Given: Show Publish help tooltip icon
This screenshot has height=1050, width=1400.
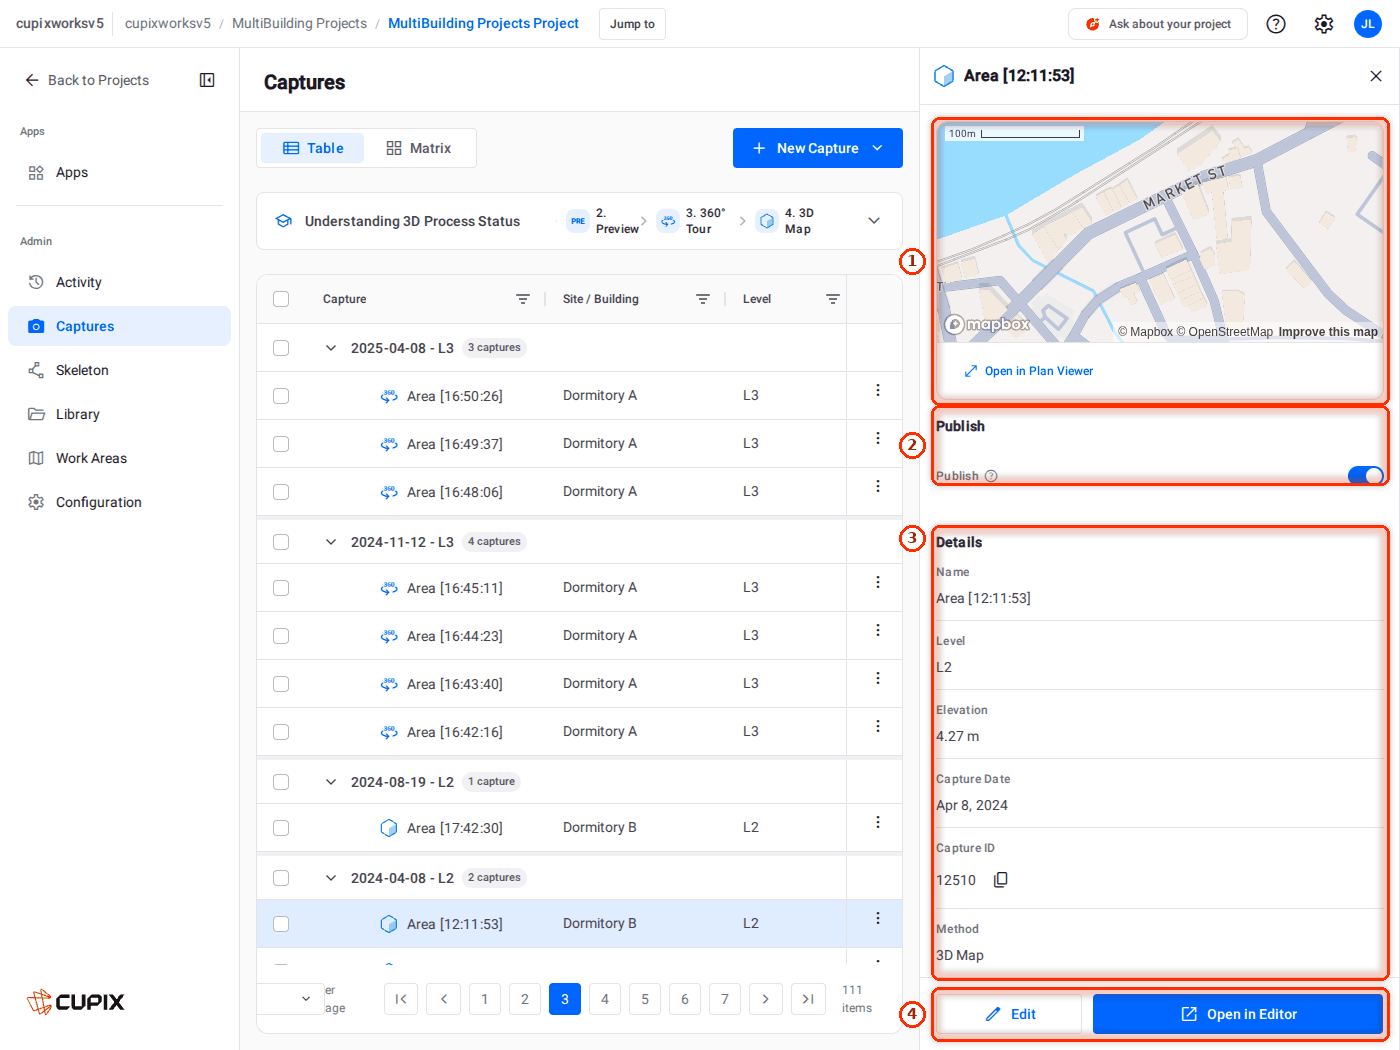Looking at the screenshot, I should (x=991, y=476).
